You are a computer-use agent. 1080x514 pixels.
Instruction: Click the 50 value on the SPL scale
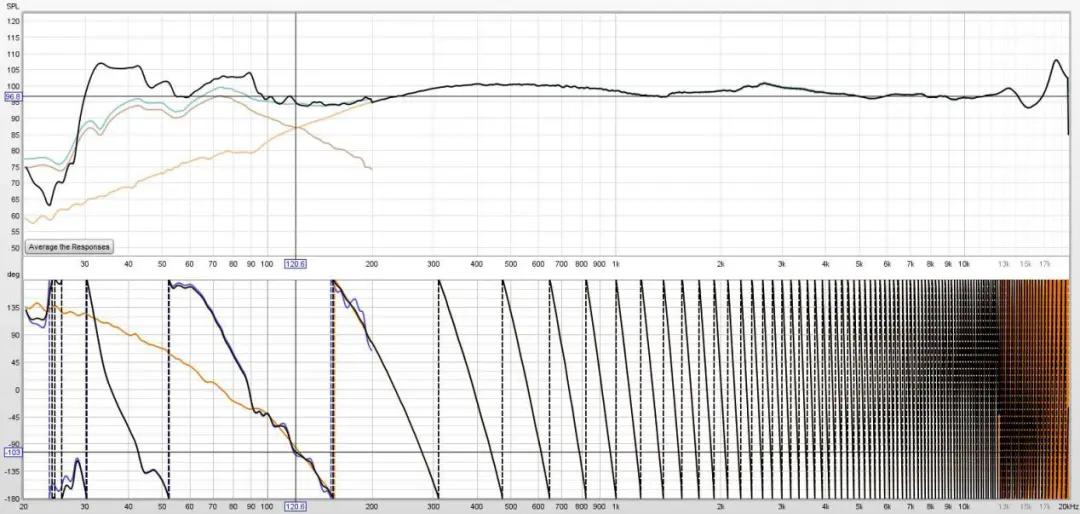coord(14,248)
